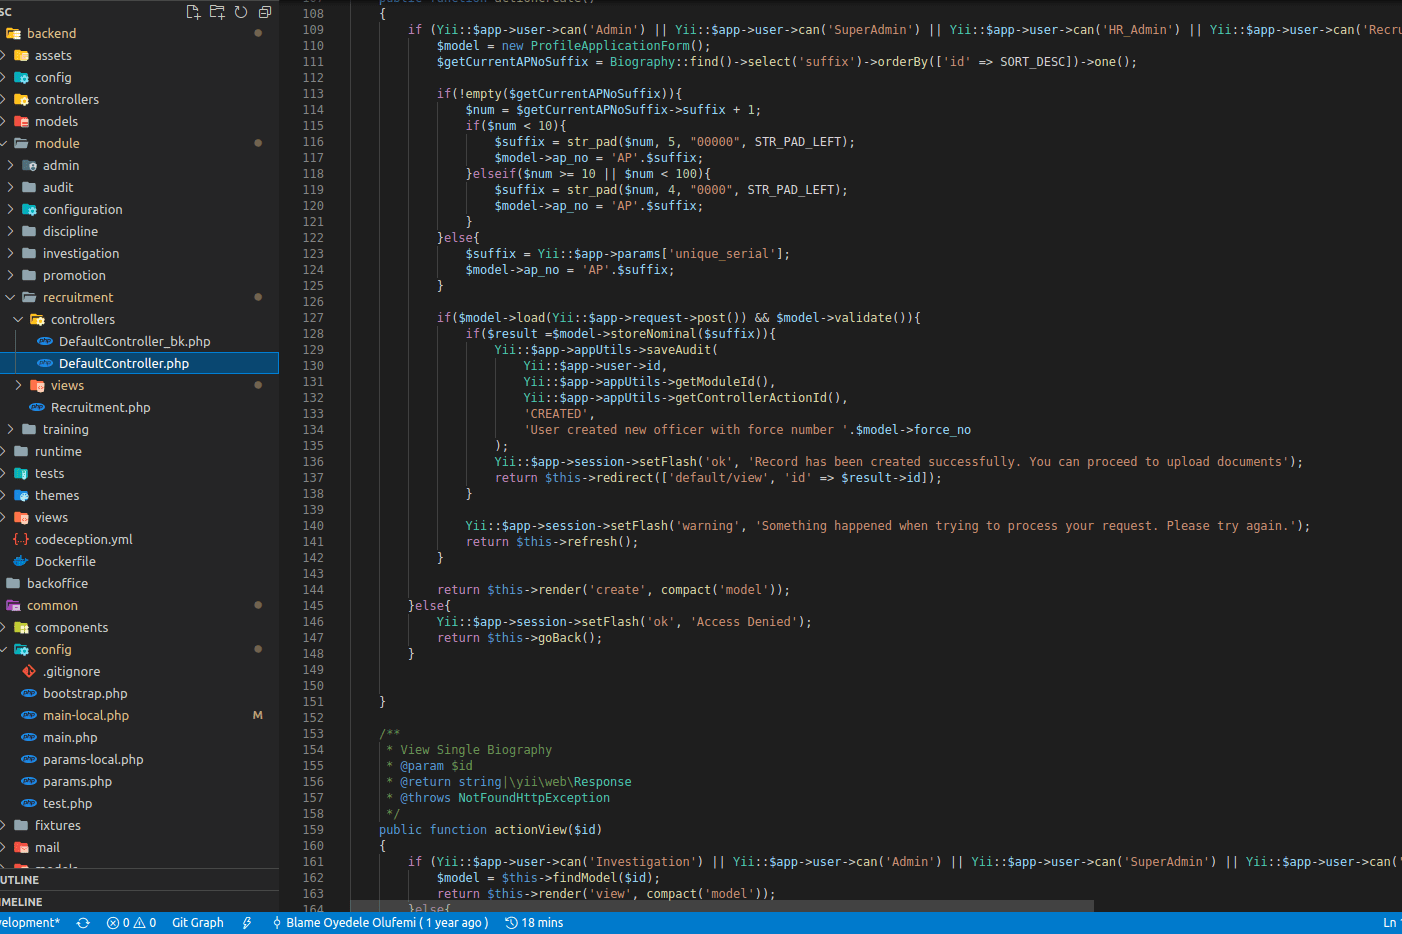The image size is (1402, 934).
Task: Click the sync changes icon in status bar
Action: 83,923
